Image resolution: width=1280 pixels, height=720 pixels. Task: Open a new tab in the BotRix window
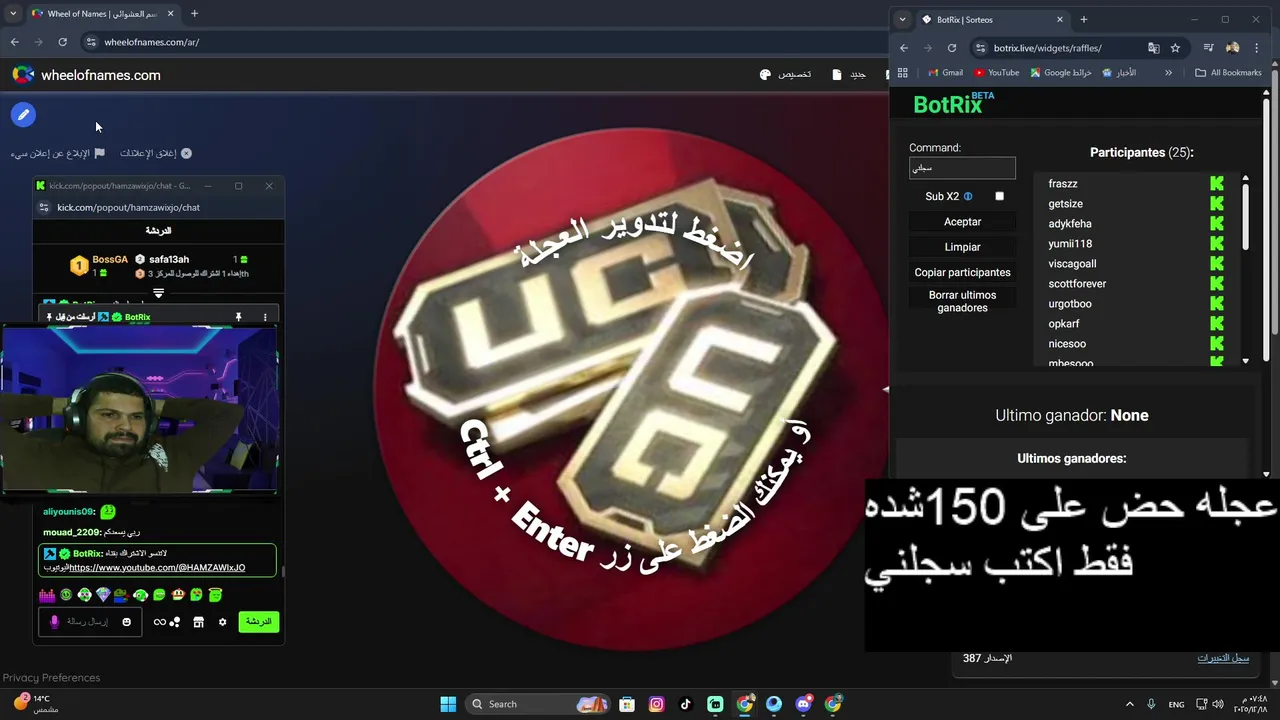click(x=1083, y=19)
